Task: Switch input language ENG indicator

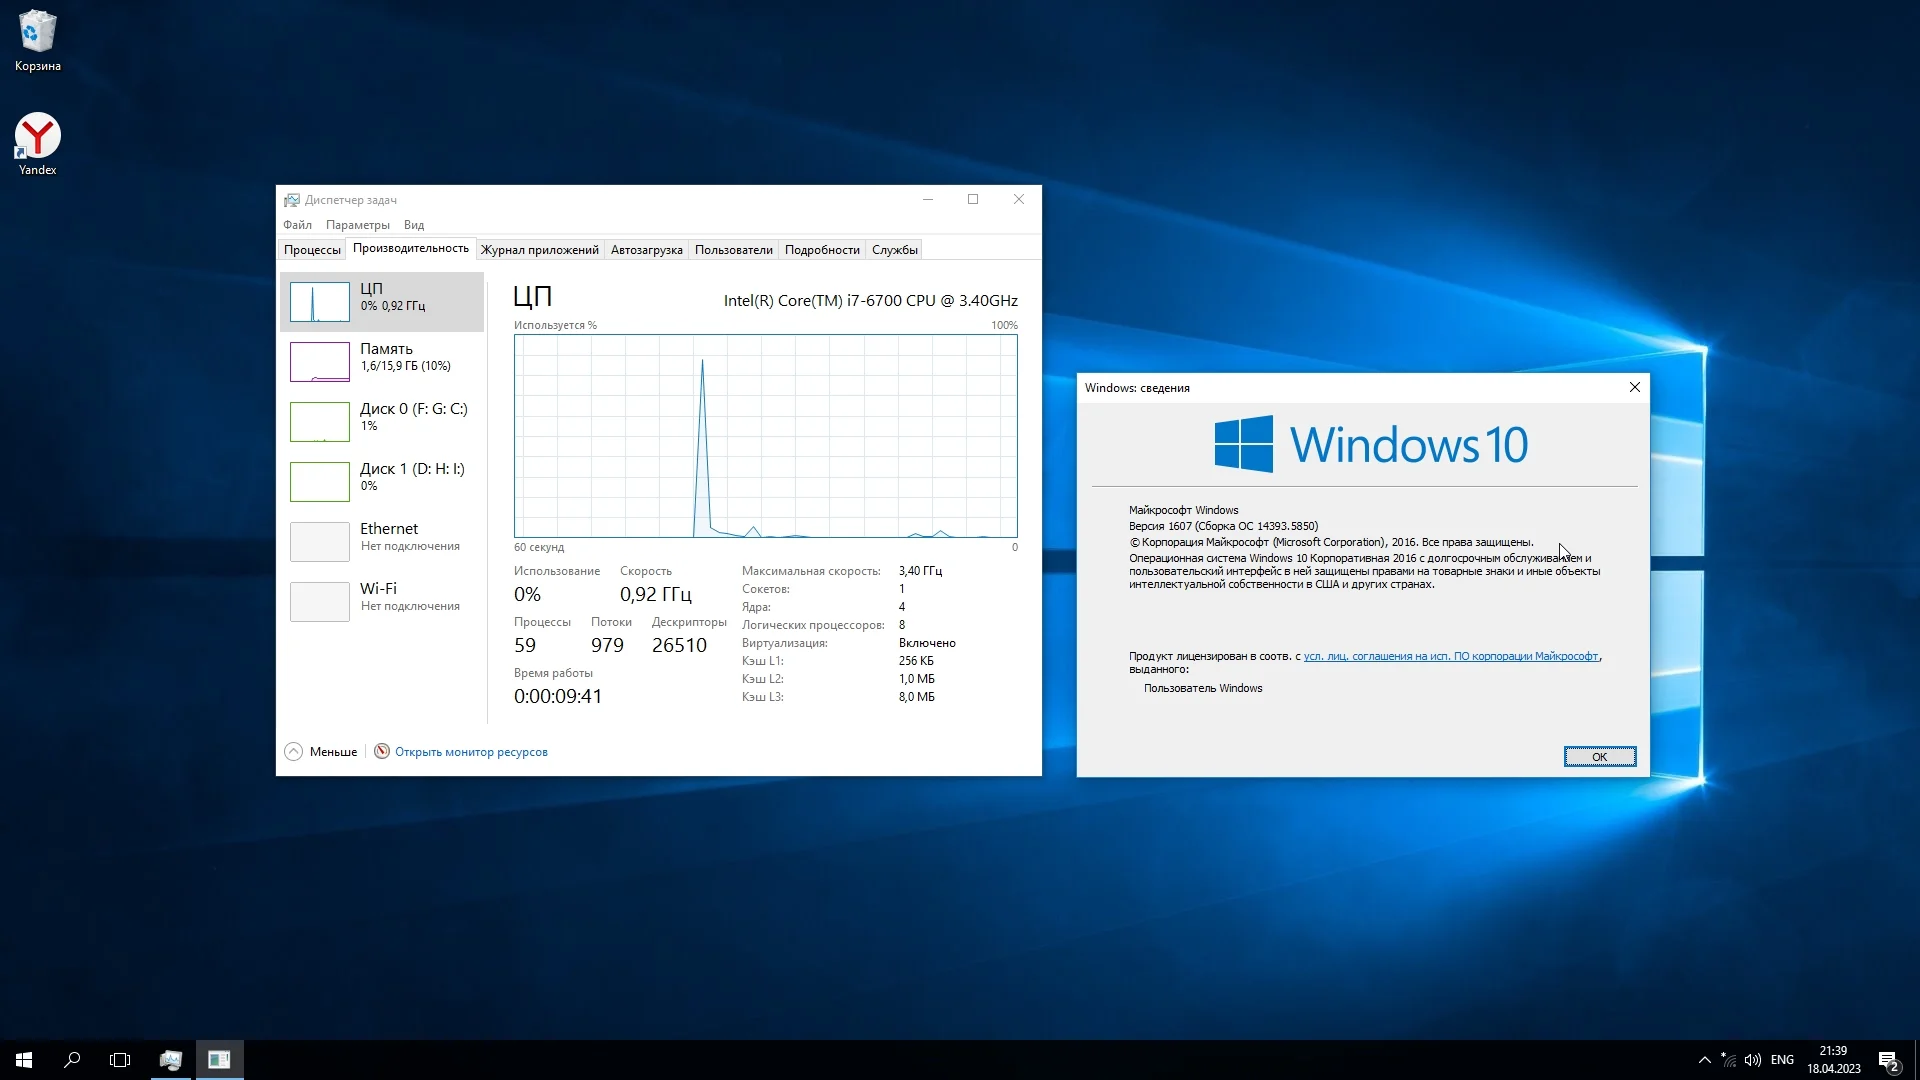Action: [x=1782, y=1060]
